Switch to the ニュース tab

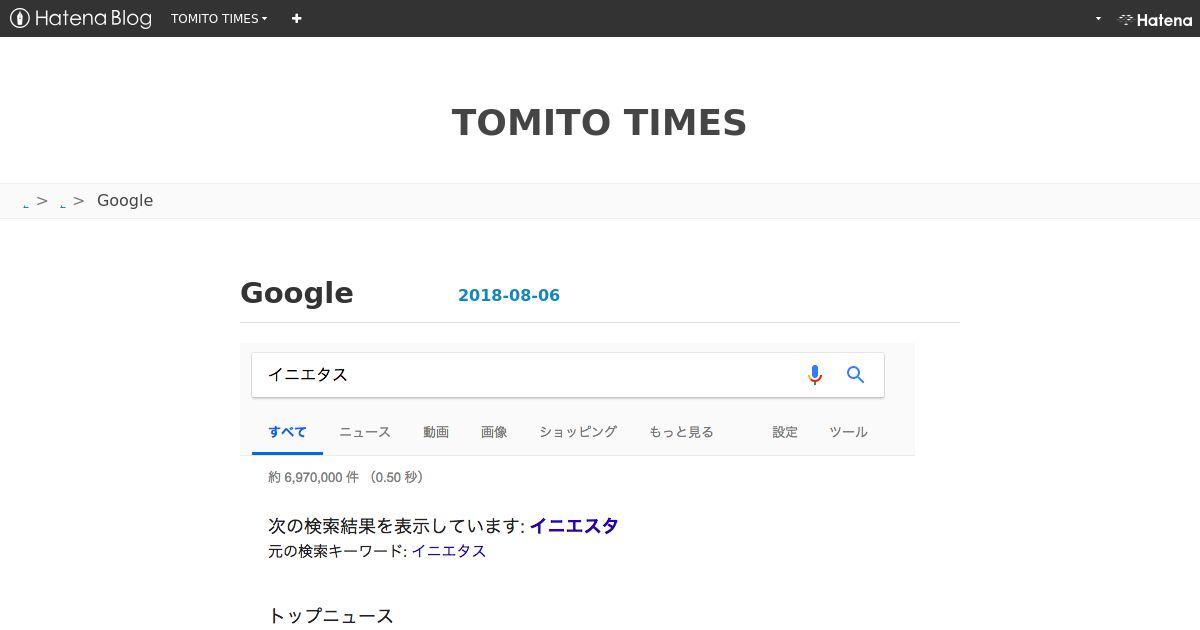[365, 432]
